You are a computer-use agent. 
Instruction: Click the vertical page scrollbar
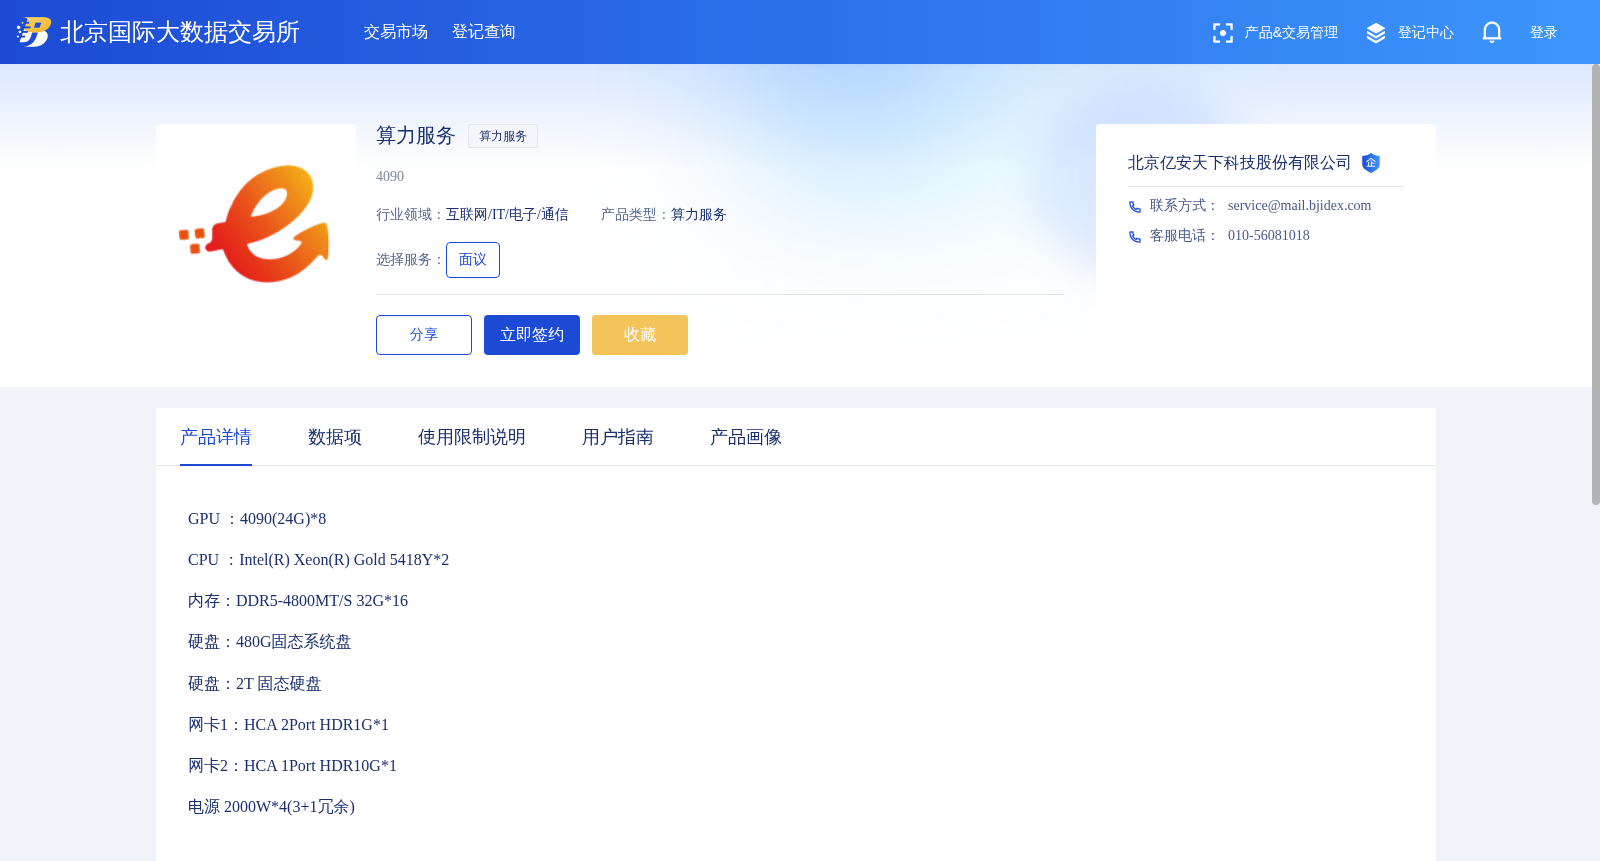click(x=1595, y=285)
